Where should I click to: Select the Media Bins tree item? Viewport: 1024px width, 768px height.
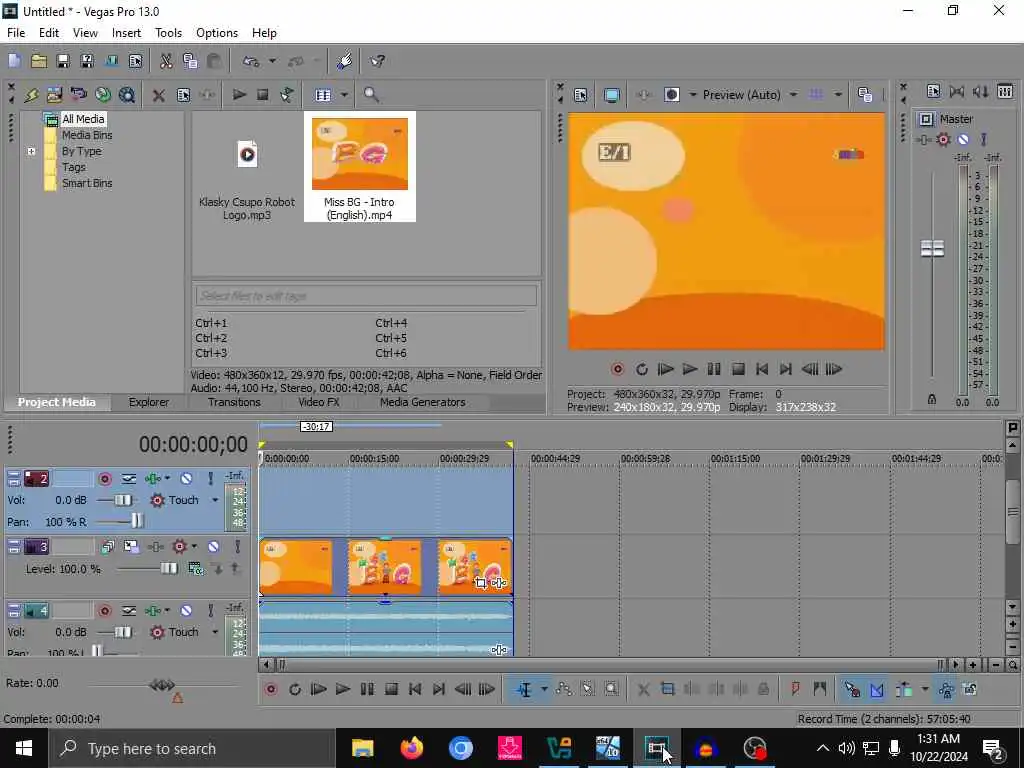tap(87, 135)
